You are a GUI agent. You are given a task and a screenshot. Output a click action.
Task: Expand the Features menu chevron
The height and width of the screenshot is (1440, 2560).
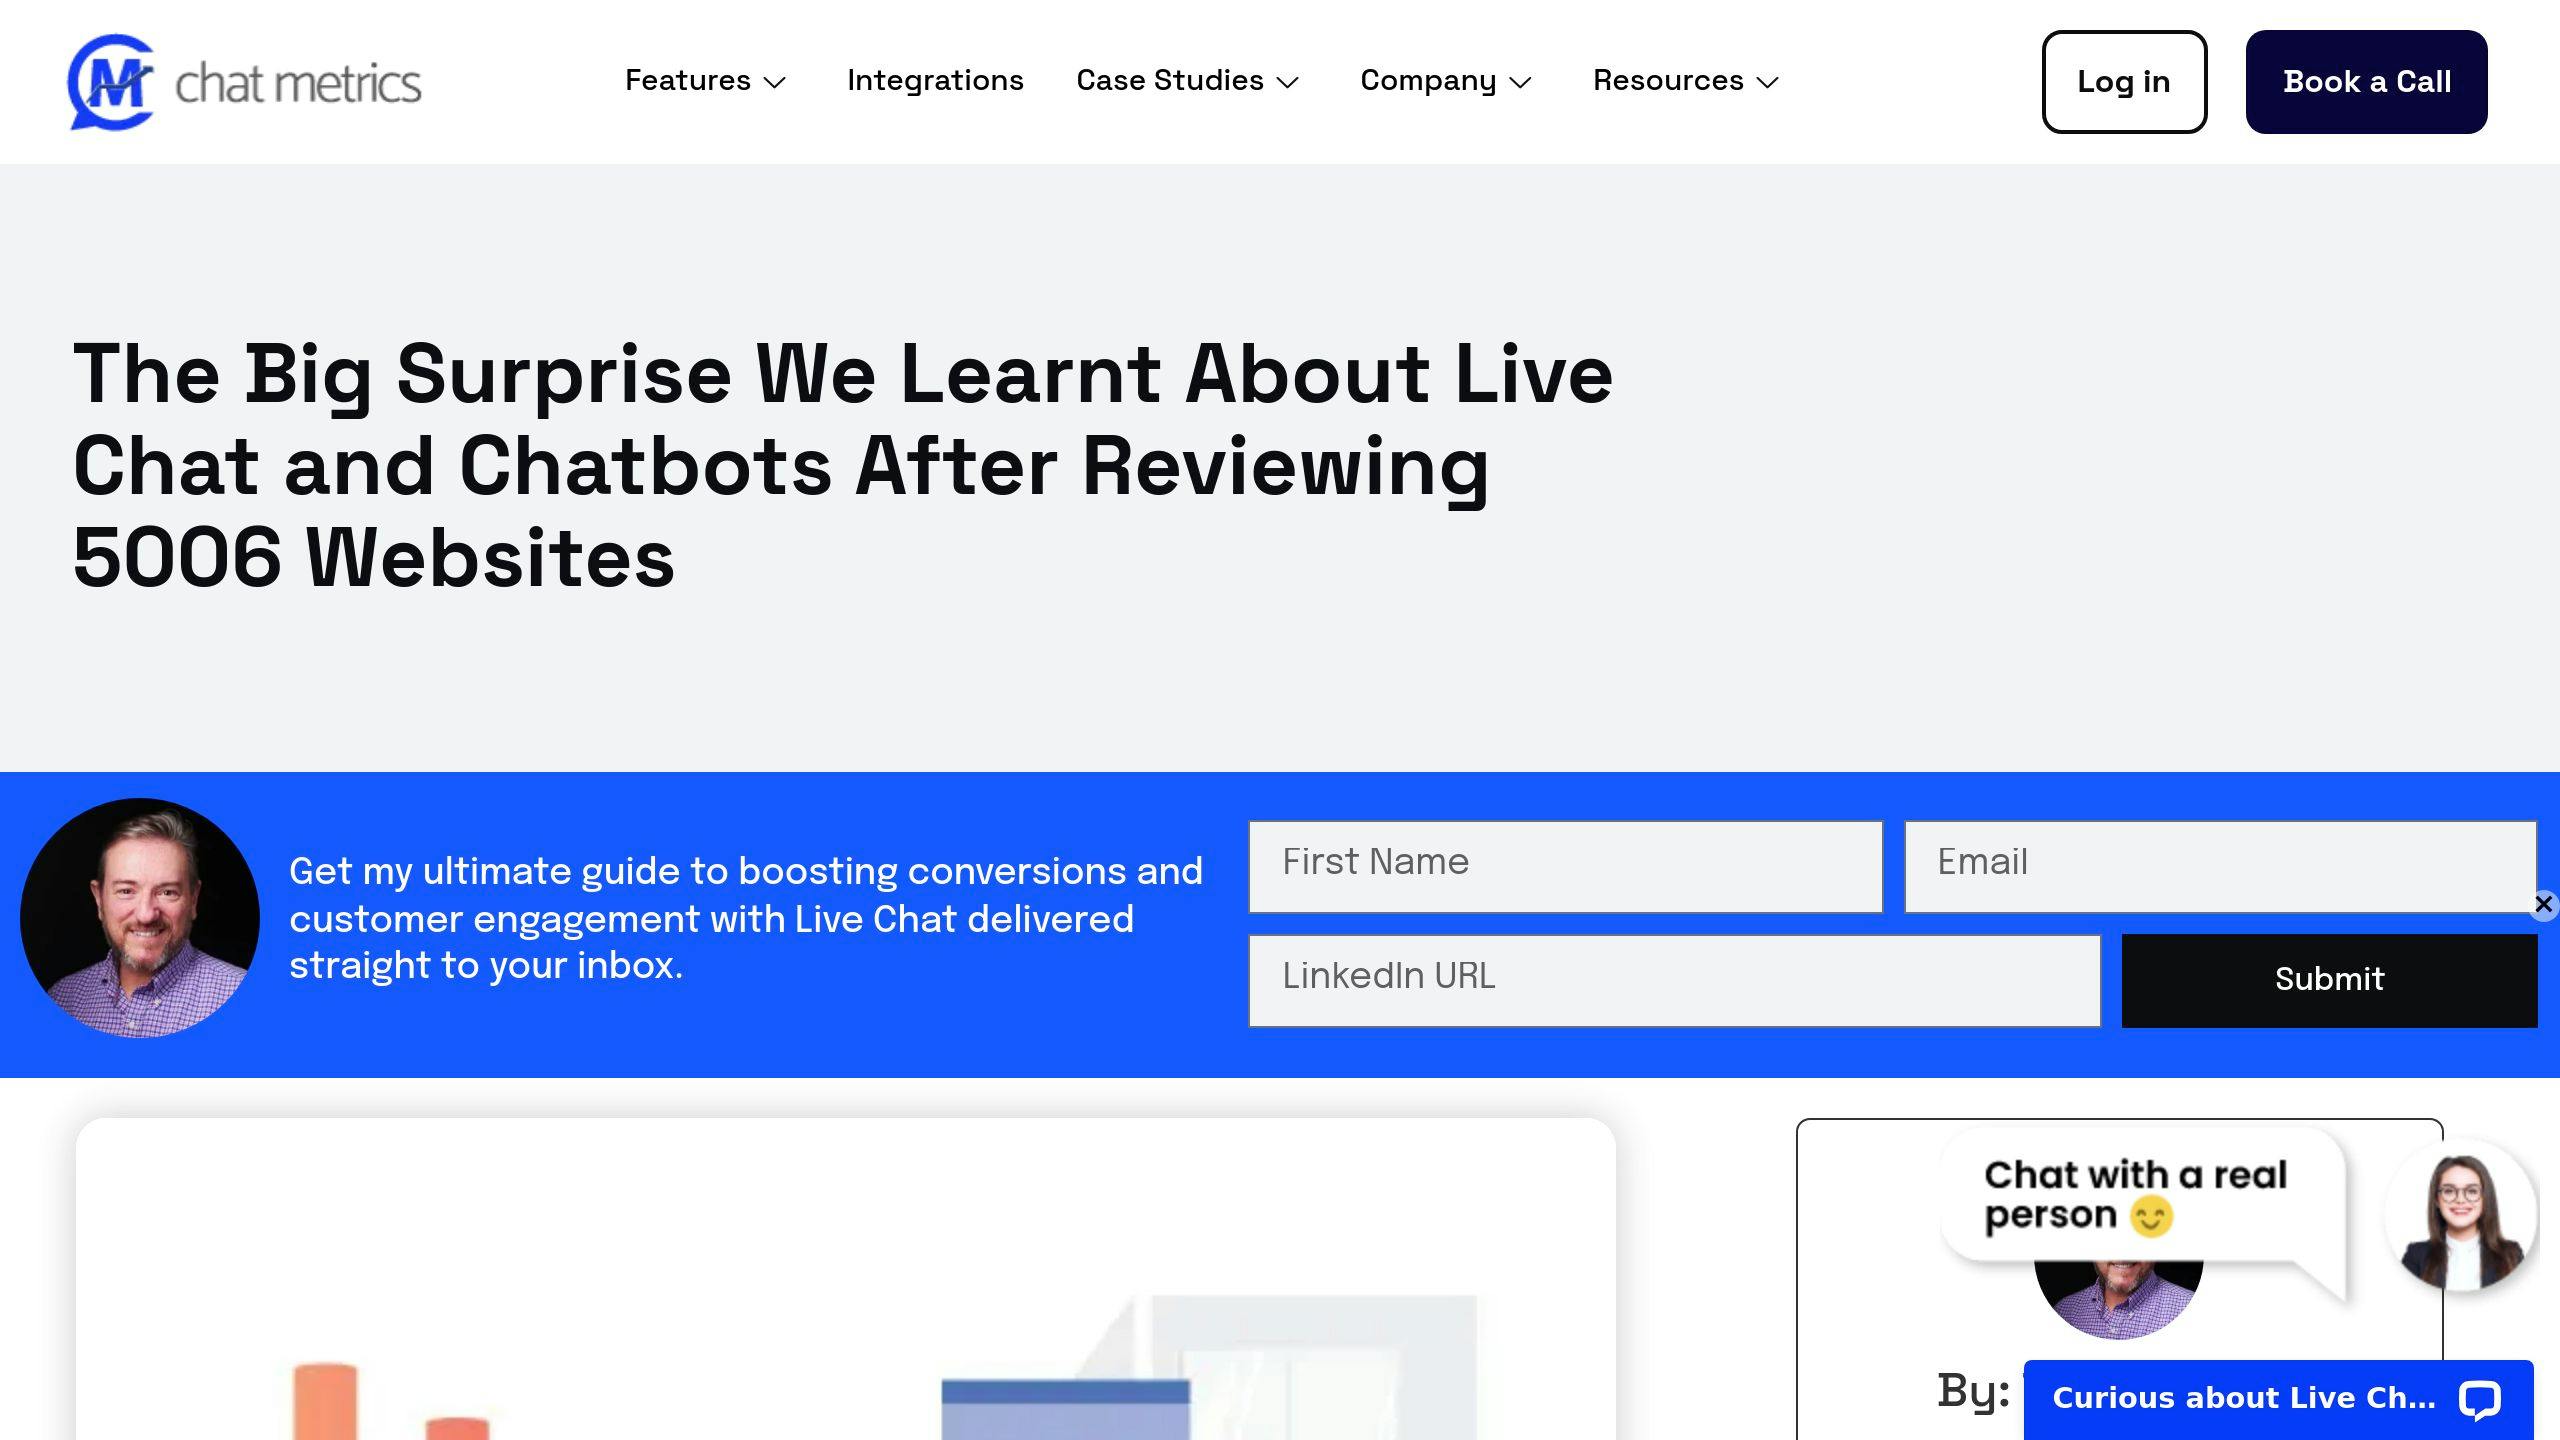775,82
